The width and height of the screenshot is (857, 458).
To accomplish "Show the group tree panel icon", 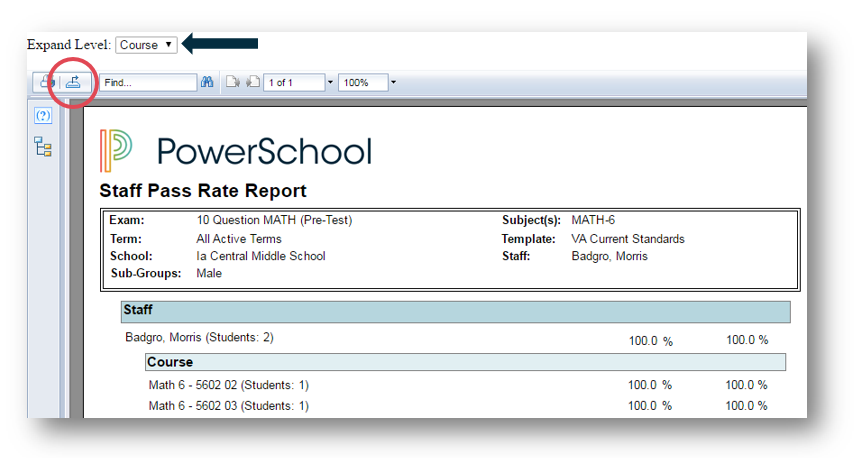I will point(43,147).
